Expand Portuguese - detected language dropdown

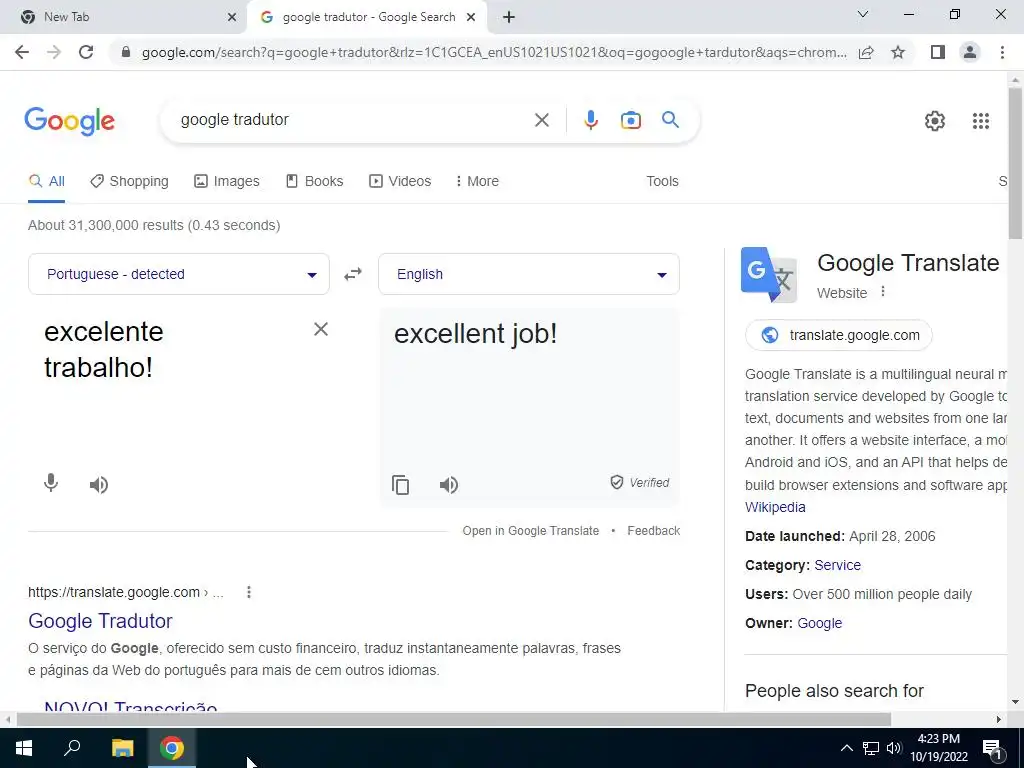[179, 274]
